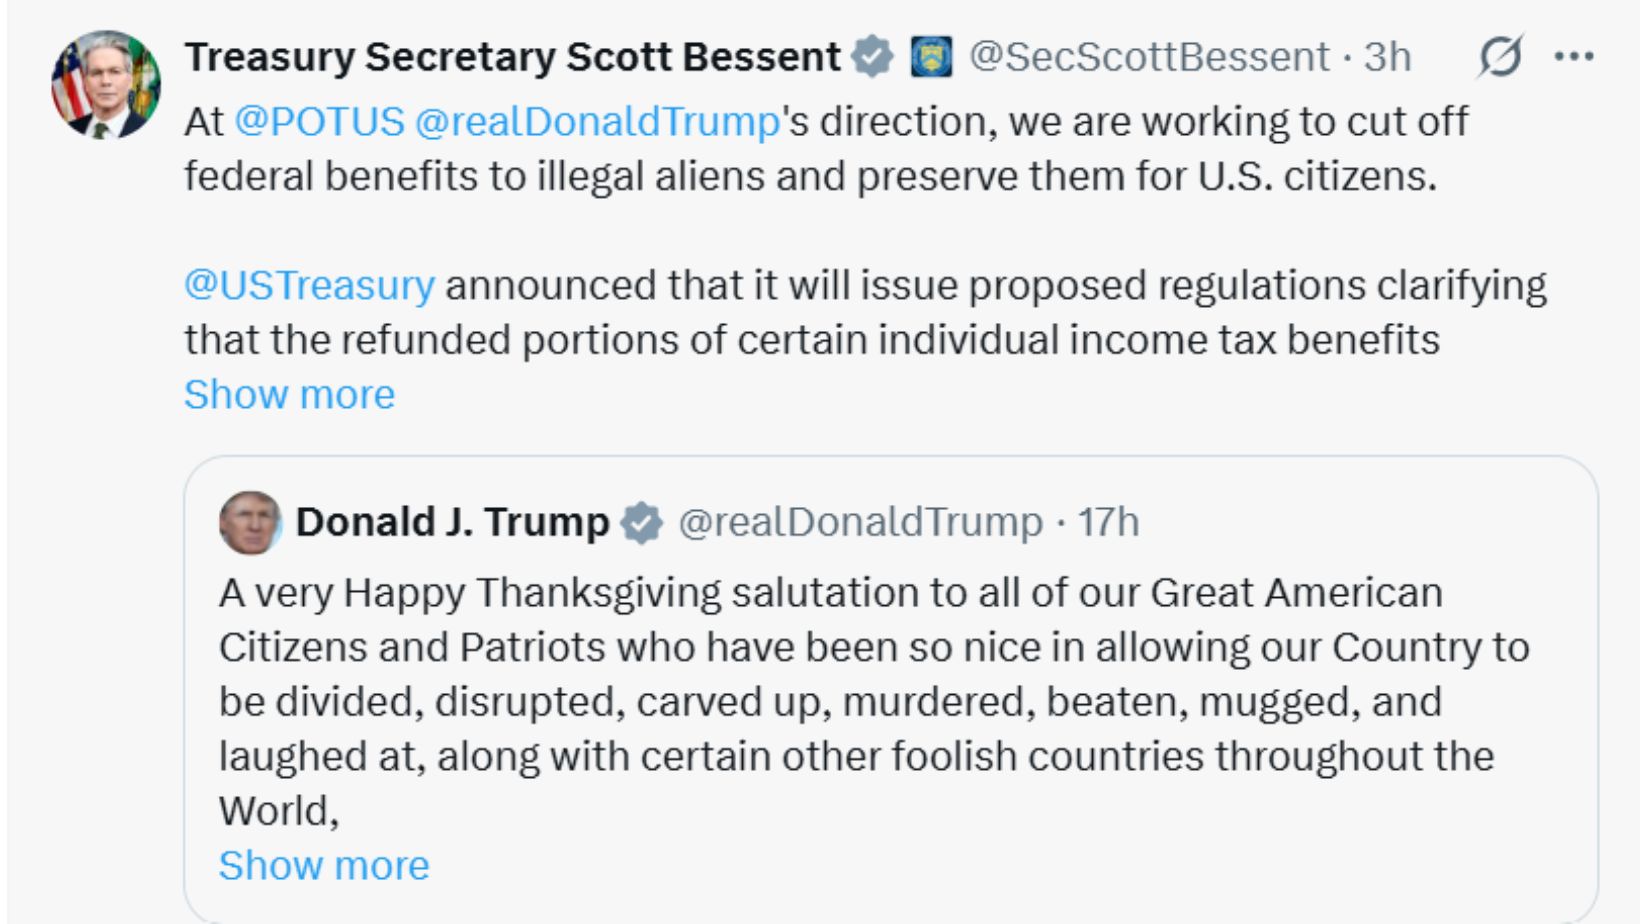Click the Treasury seal affiliation badge

click(x=931, y=57)
